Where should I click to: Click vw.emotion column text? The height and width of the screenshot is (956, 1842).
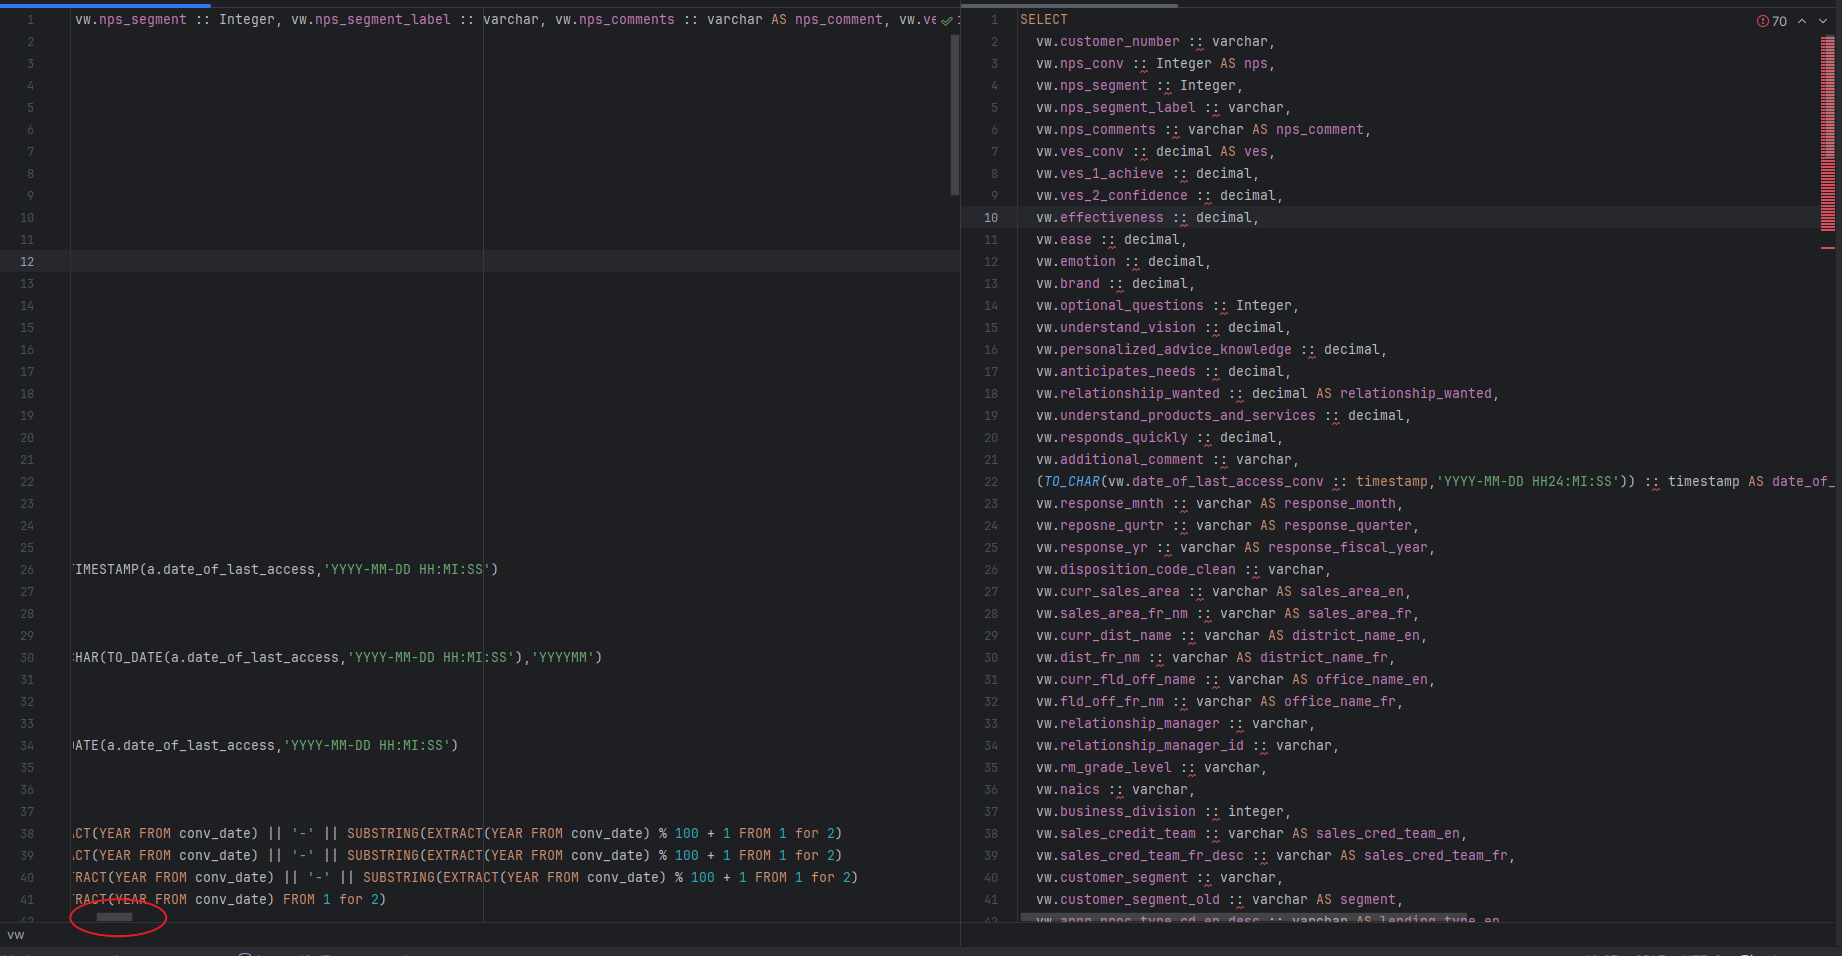(x=1076, y=262)
